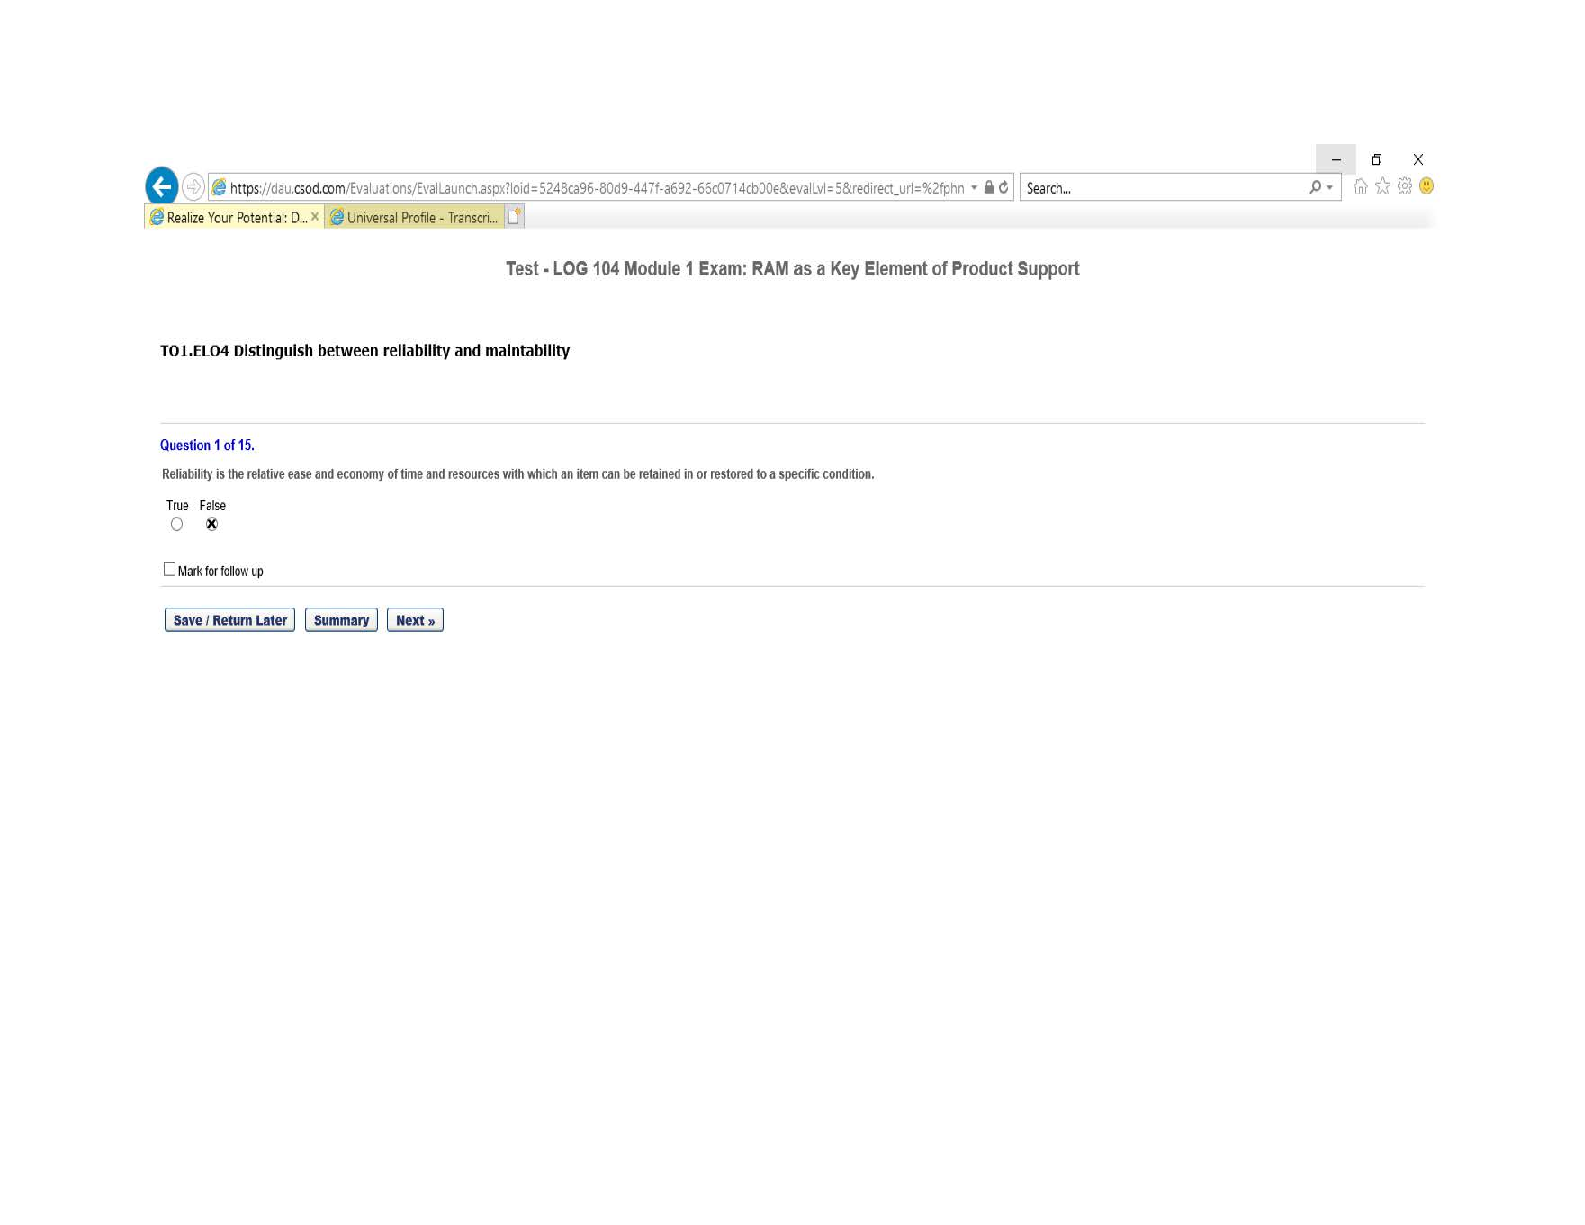Expand the search provider dropdown arrow
The image size is (1585, 1225).
[1329, 188]
